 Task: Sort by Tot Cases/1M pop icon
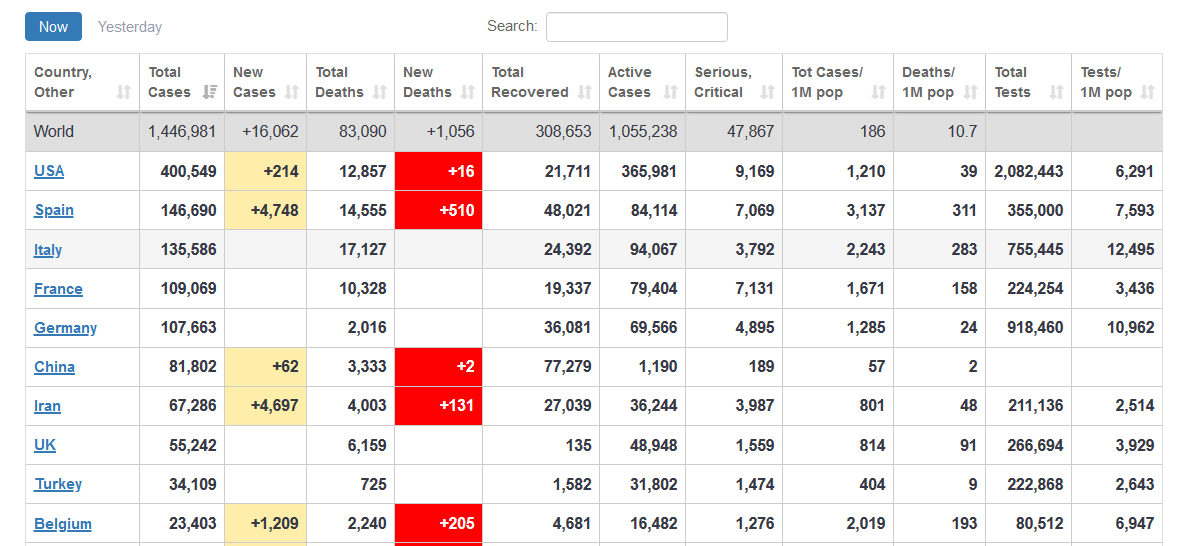pyautogui.click(x=878, y=92)
